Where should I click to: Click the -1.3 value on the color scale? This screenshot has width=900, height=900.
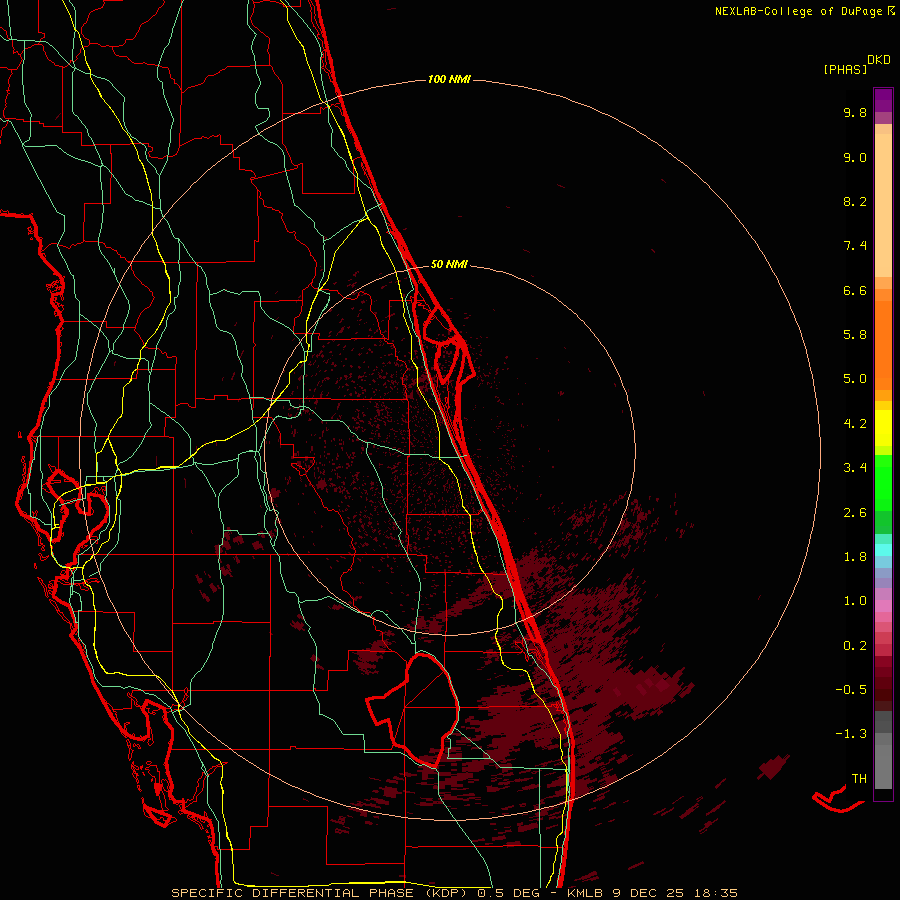click(x=851, y=735)
